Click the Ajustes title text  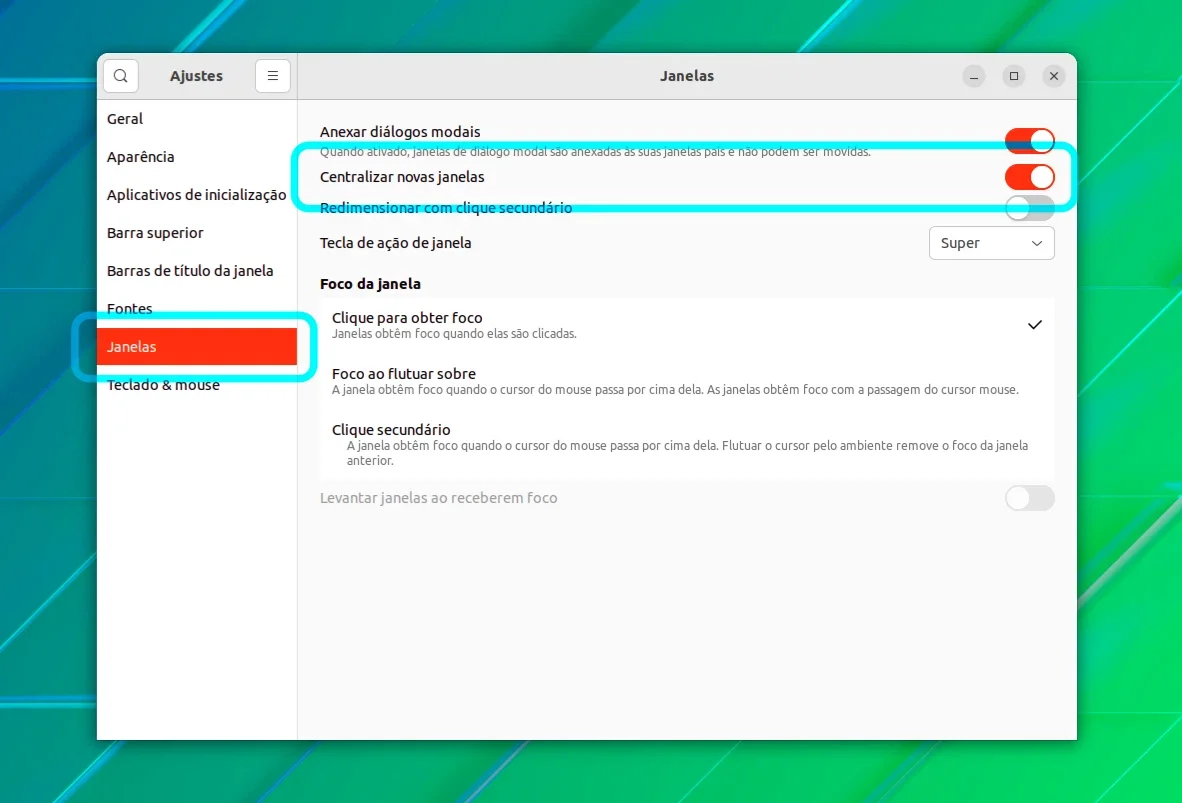pyautogui.click(x=196, y=76)
